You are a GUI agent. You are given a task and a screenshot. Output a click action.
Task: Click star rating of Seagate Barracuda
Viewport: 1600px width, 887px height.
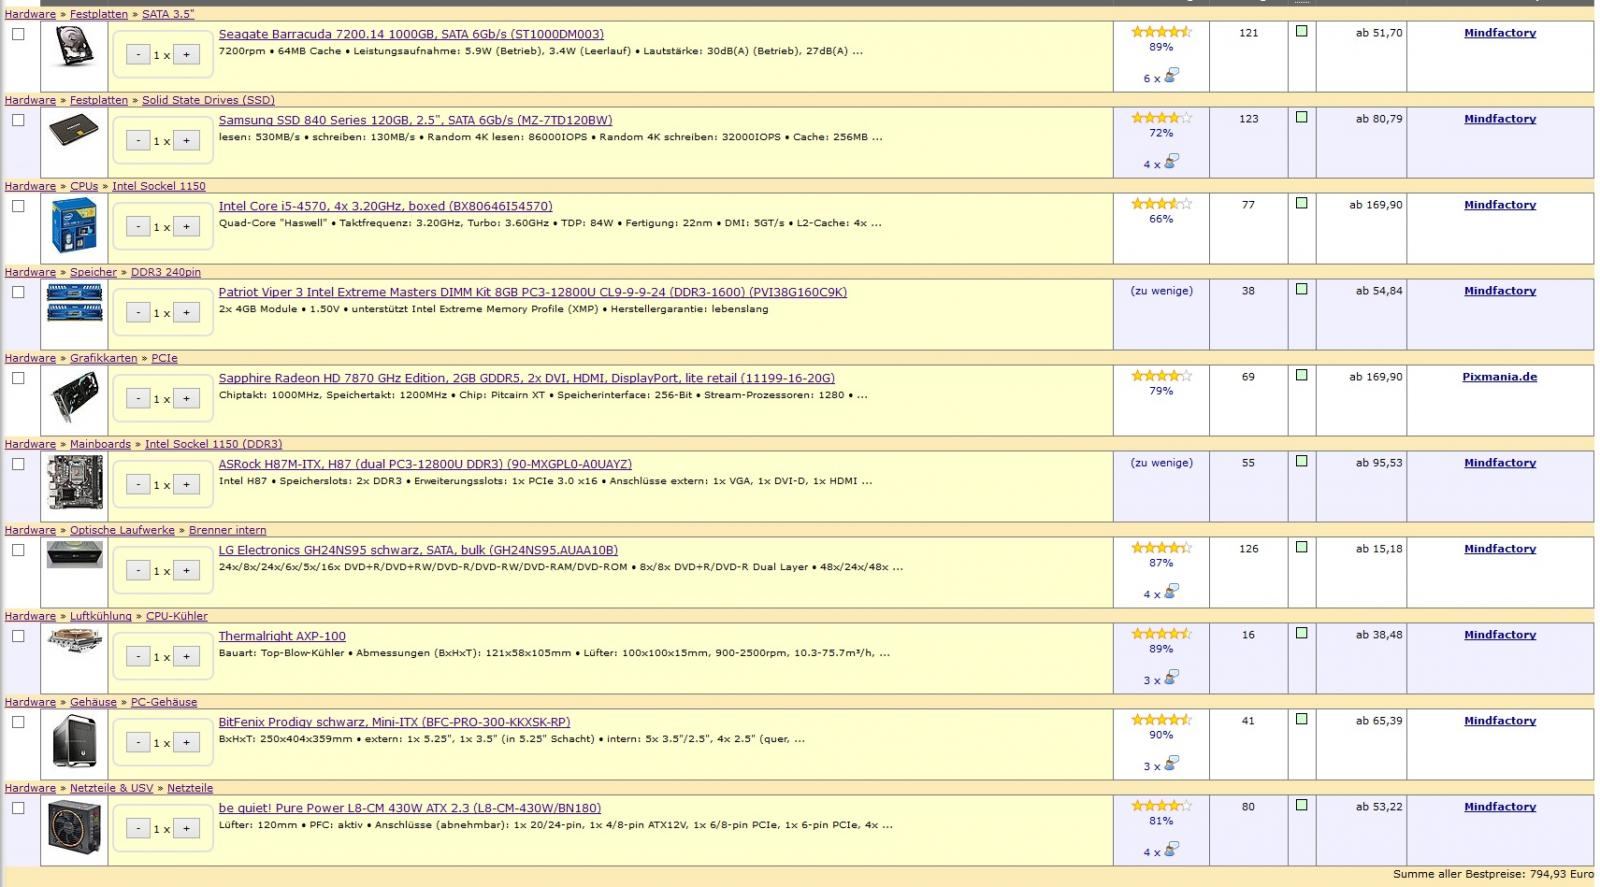tap(1161, 32)
